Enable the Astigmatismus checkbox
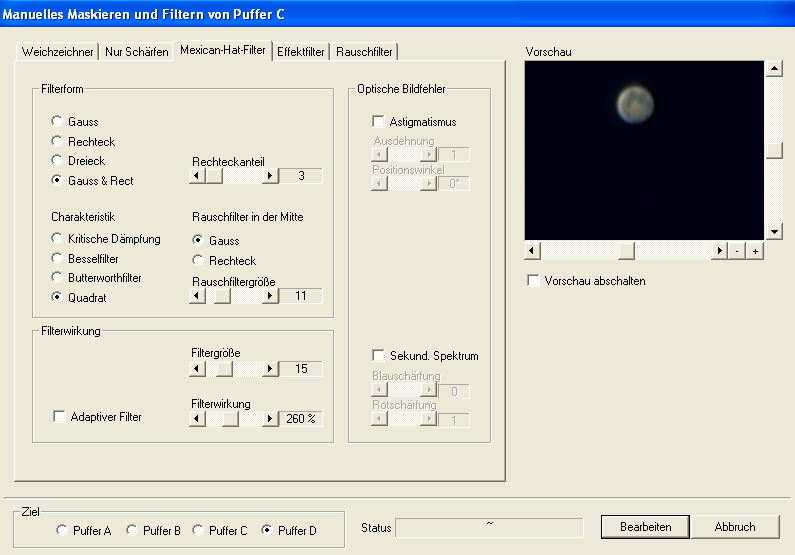This screenshot has width=795, height=555. 378,122
